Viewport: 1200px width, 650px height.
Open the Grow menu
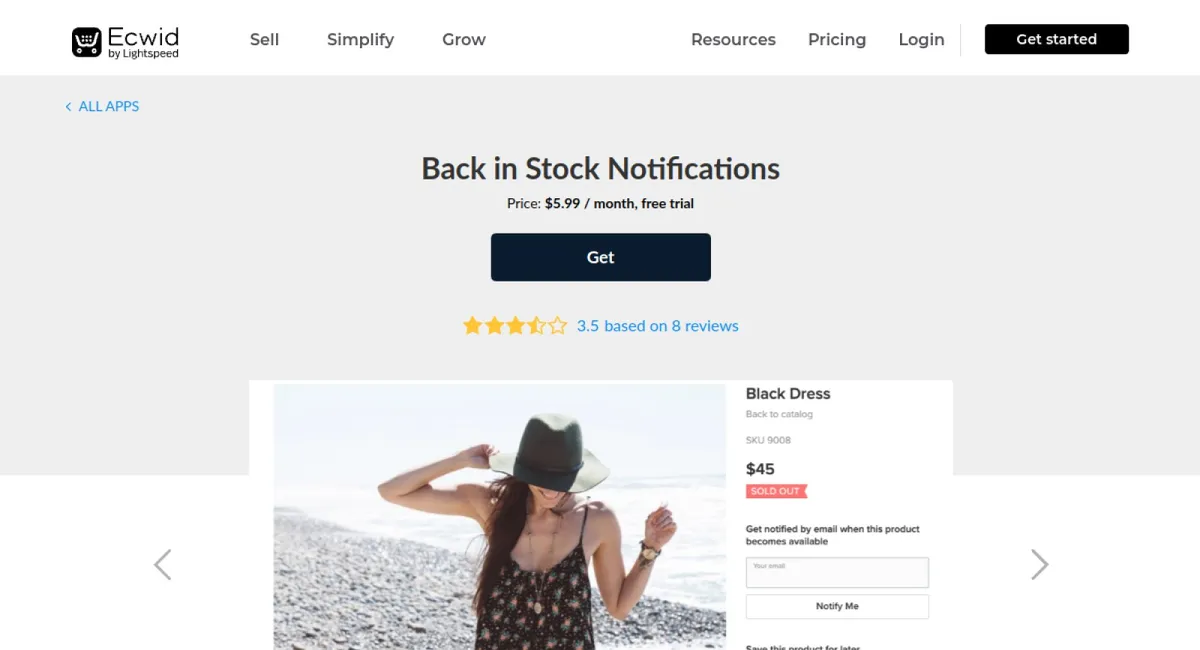coord(464,40)
